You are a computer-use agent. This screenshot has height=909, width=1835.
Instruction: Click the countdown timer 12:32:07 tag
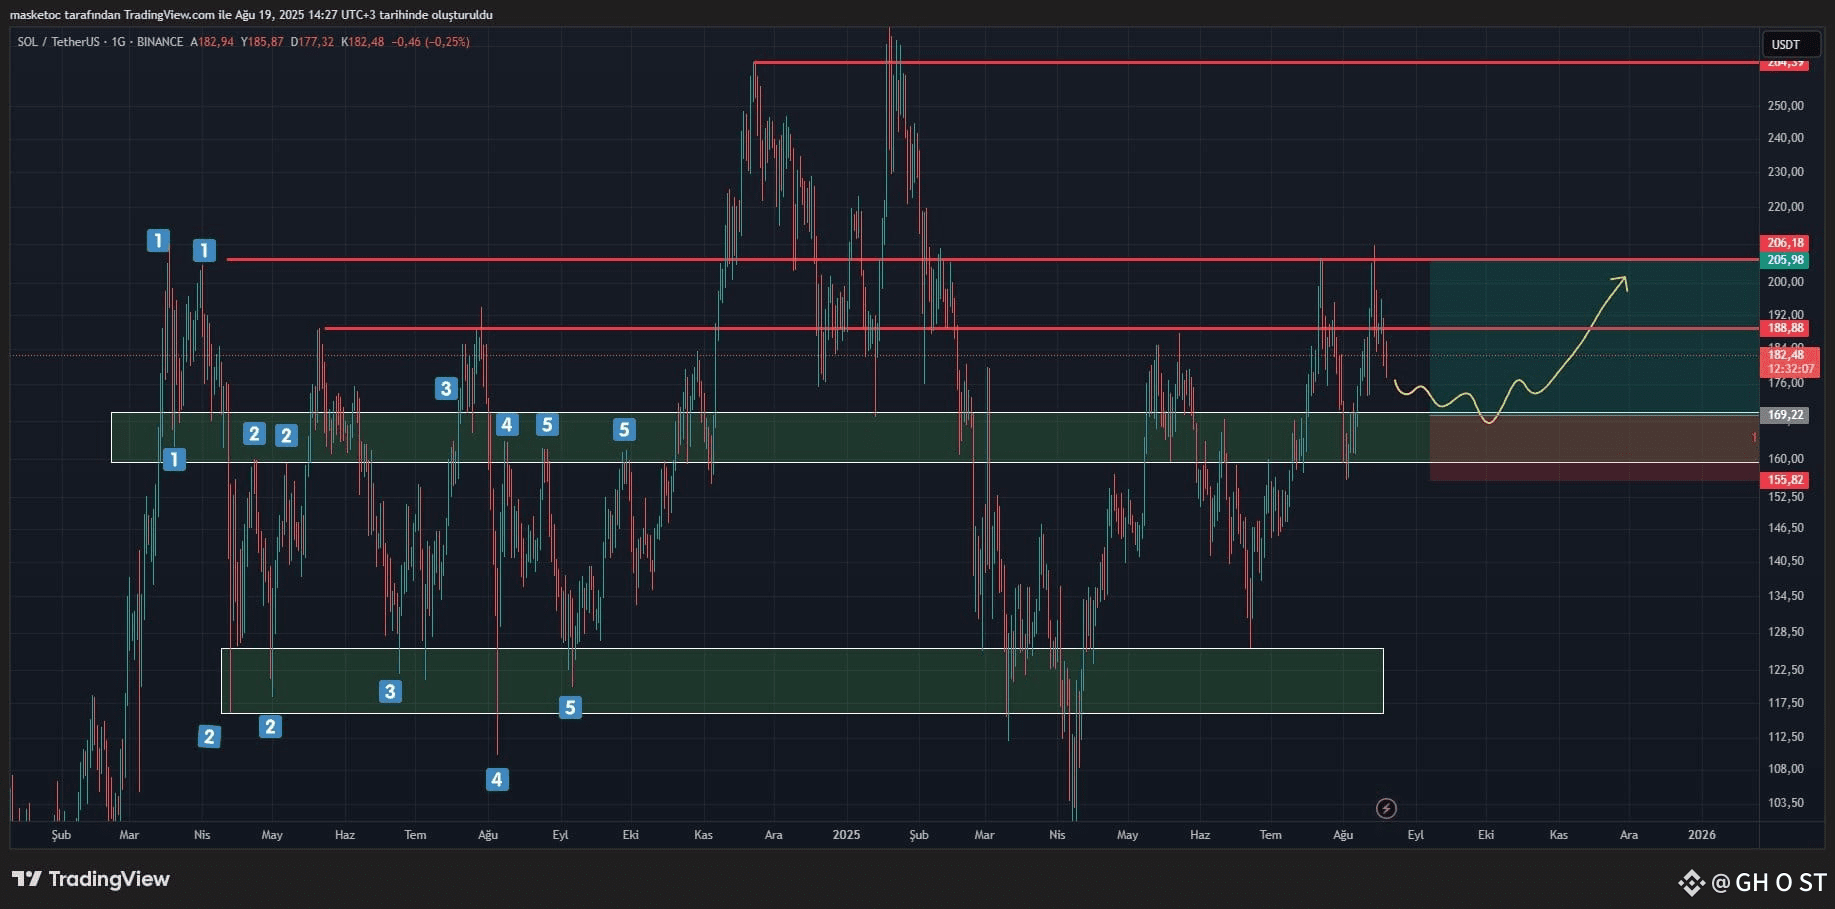[1789, 369]
